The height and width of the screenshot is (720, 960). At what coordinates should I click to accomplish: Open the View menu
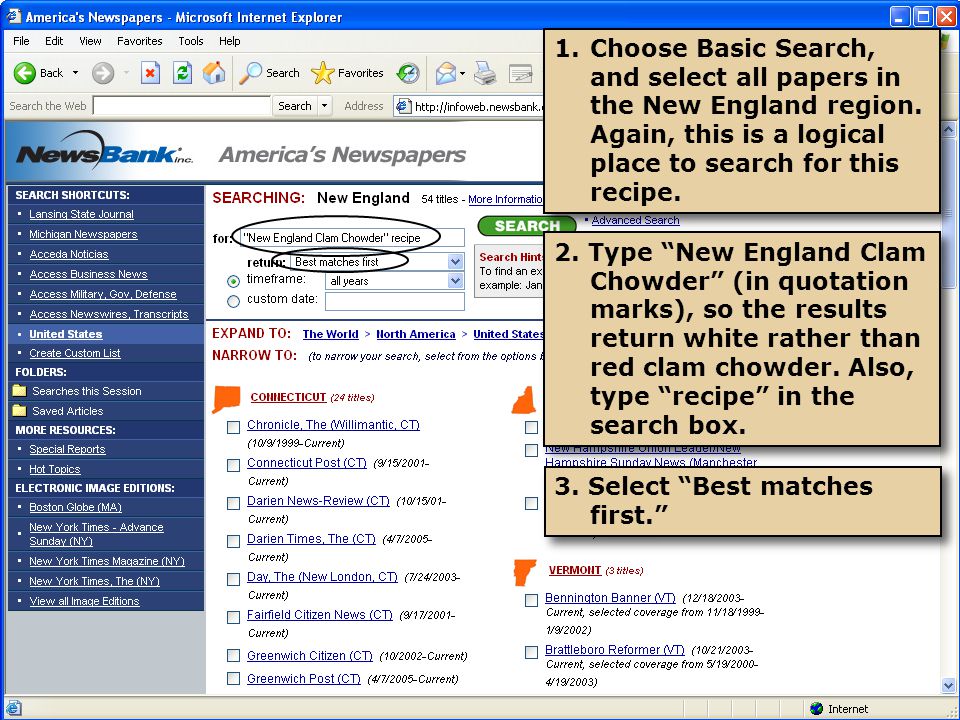pos(90,41)
